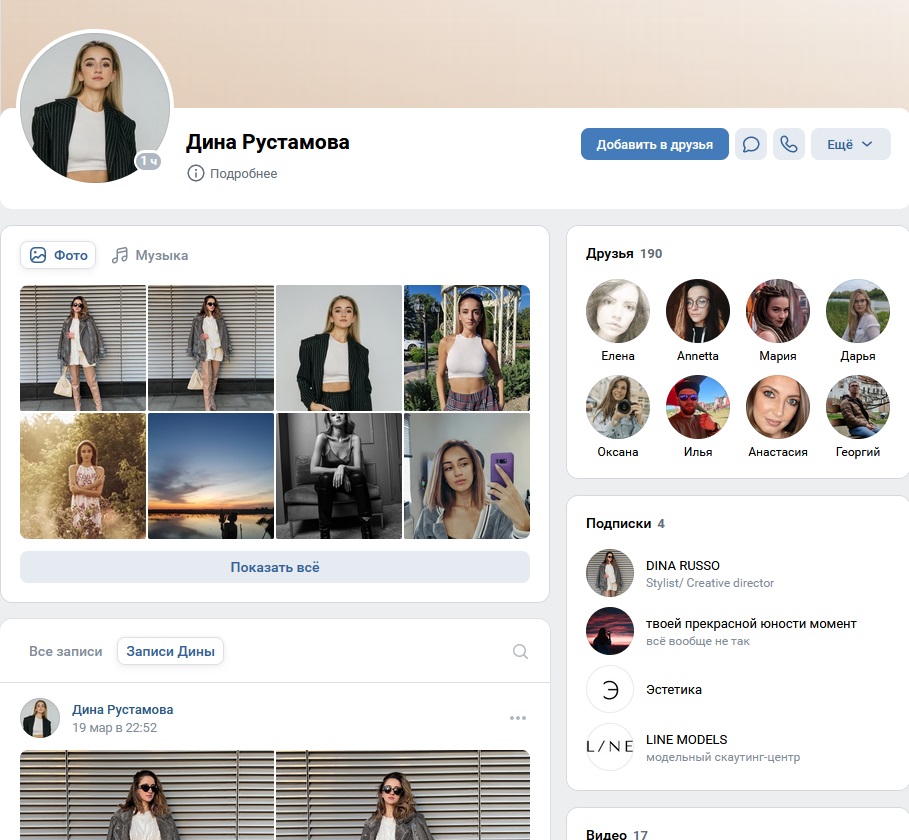Open the message chat icon button
This screenshot has width=909, height=840.
coord(751,144)
